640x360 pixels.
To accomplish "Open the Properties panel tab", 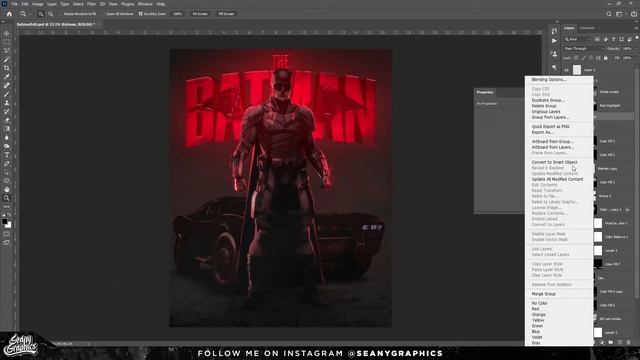I will coord(485,92).
